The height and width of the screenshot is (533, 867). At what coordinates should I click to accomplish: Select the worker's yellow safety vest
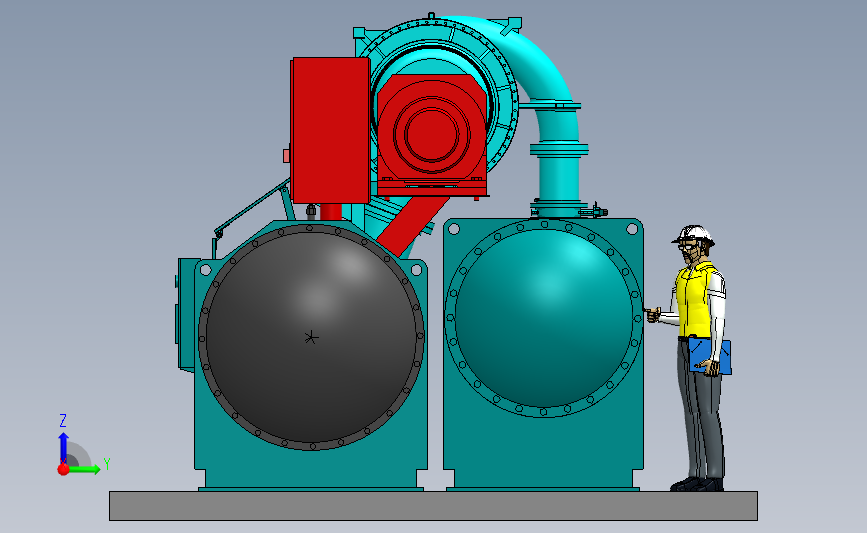tap(696, 301)
